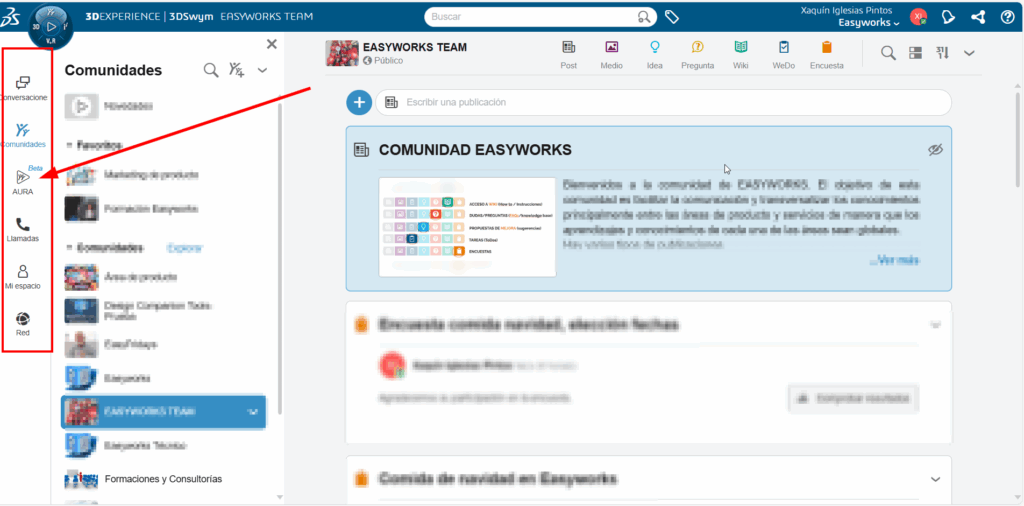Image resolution: width=1024 pixels, height=506 pixels.
Task: Open sort order options icon
Action: coord(942,53)
